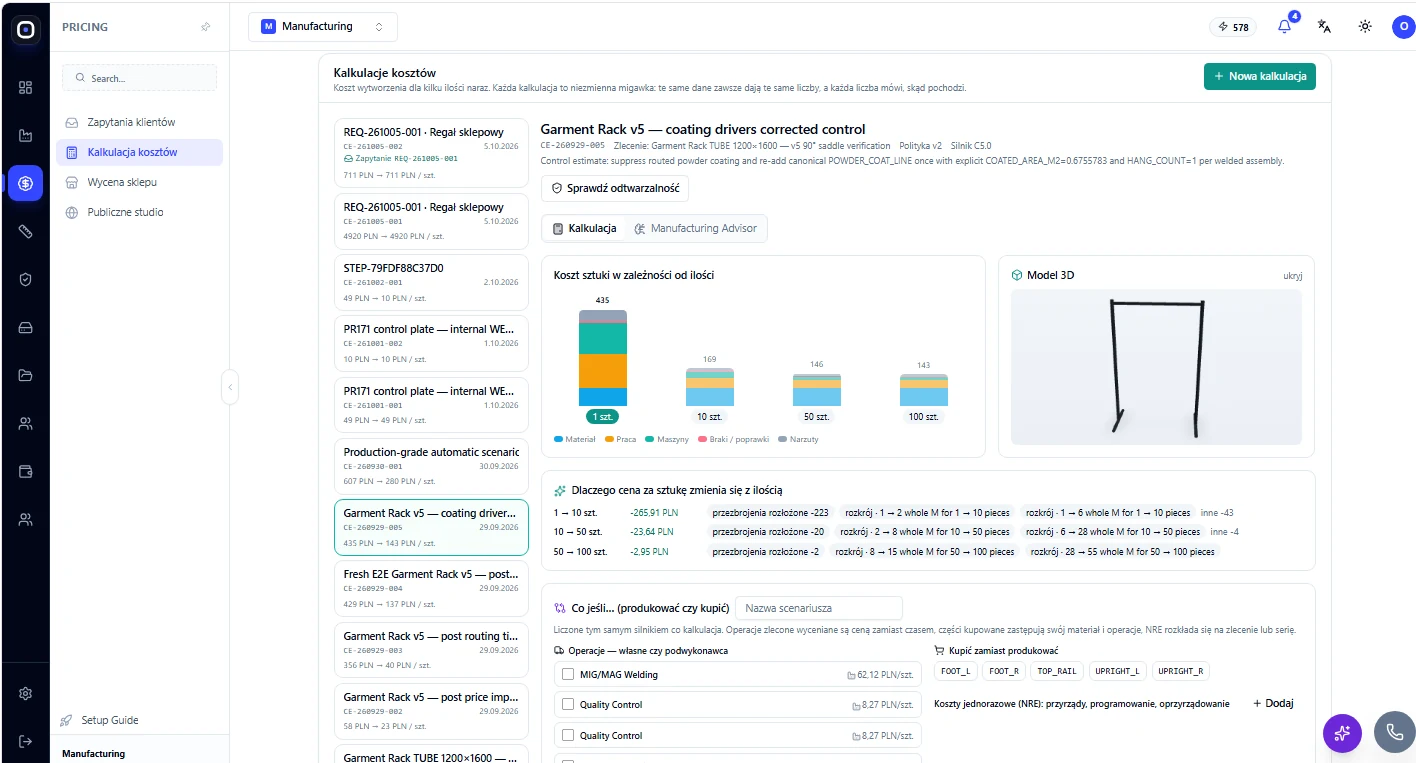Open the Production-grade automatic scenario card
The height and width of the screenshot is (763, 1416).
click(x=430, y=467)
